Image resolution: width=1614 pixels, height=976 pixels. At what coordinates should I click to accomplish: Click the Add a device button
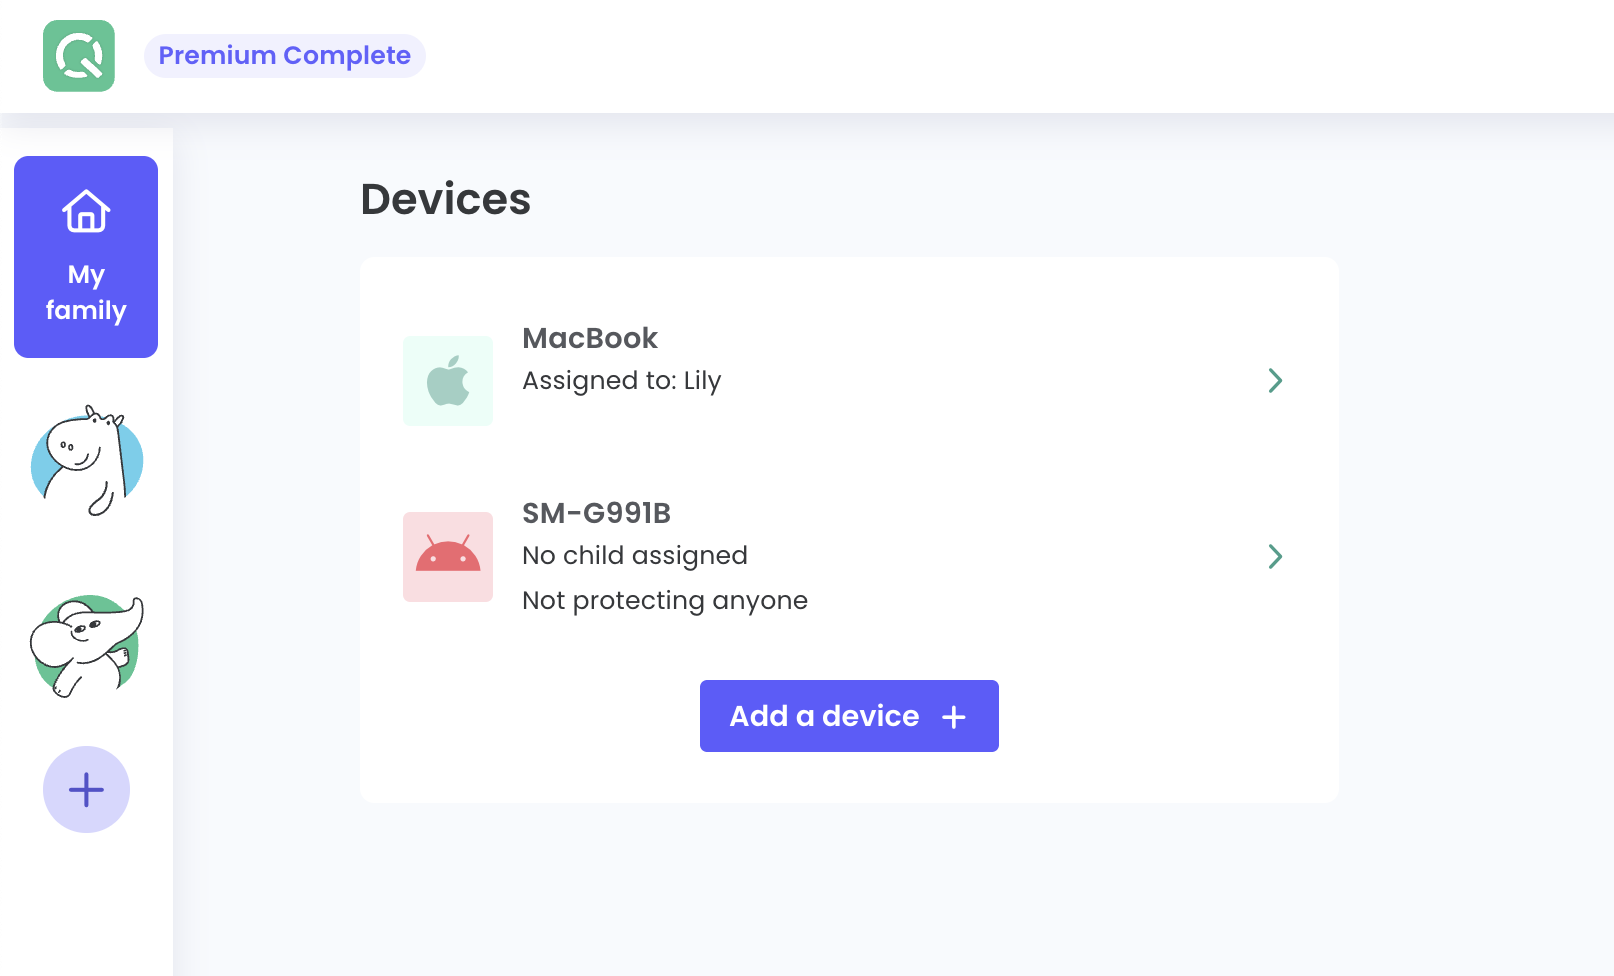click(x=825, y=716)
